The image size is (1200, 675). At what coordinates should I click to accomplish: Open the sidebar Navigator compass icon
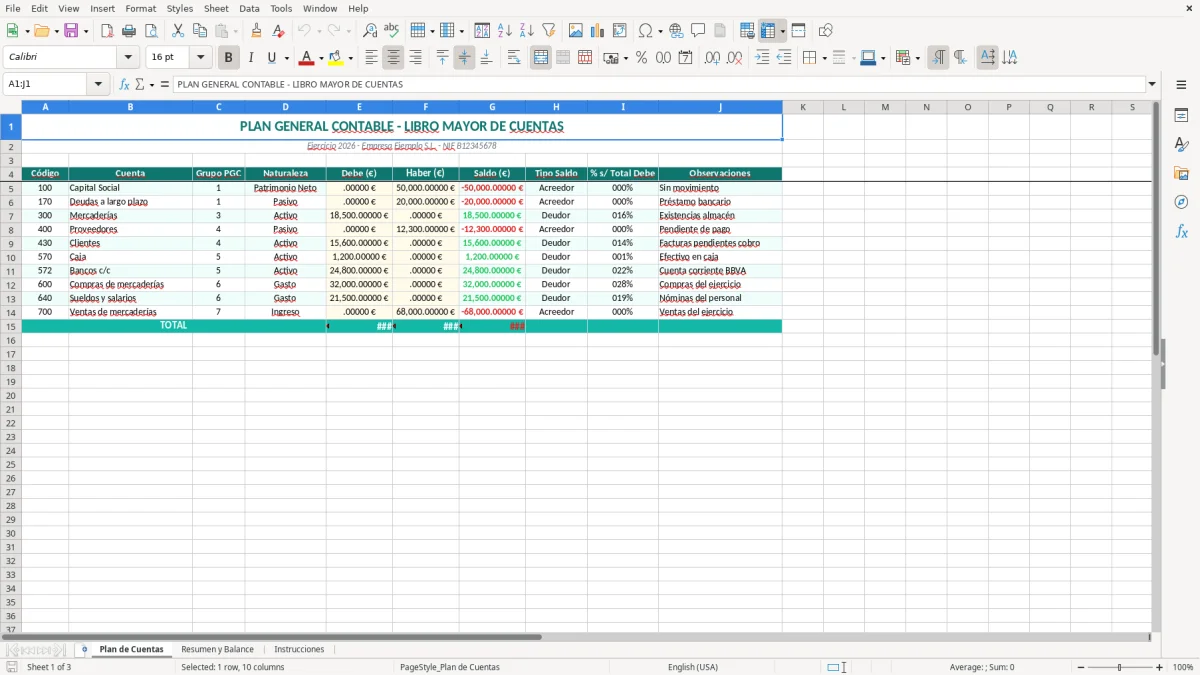[x=1181, y=202]
